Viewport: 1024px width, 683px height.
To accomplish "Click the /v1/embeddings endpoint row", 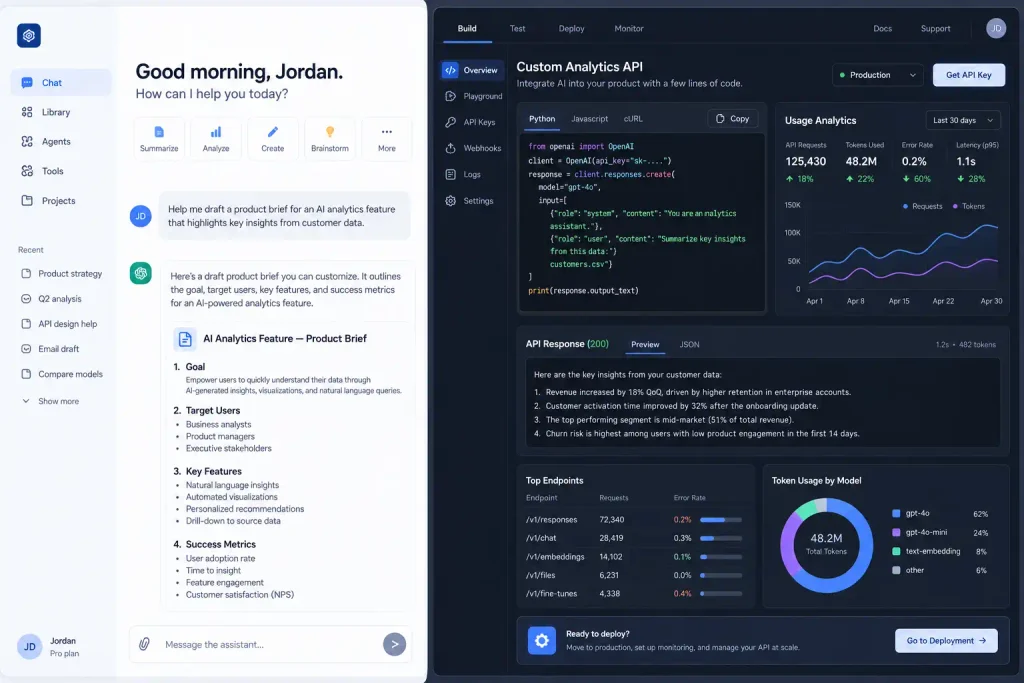I will pyautogui.click(x=634, y=557).
